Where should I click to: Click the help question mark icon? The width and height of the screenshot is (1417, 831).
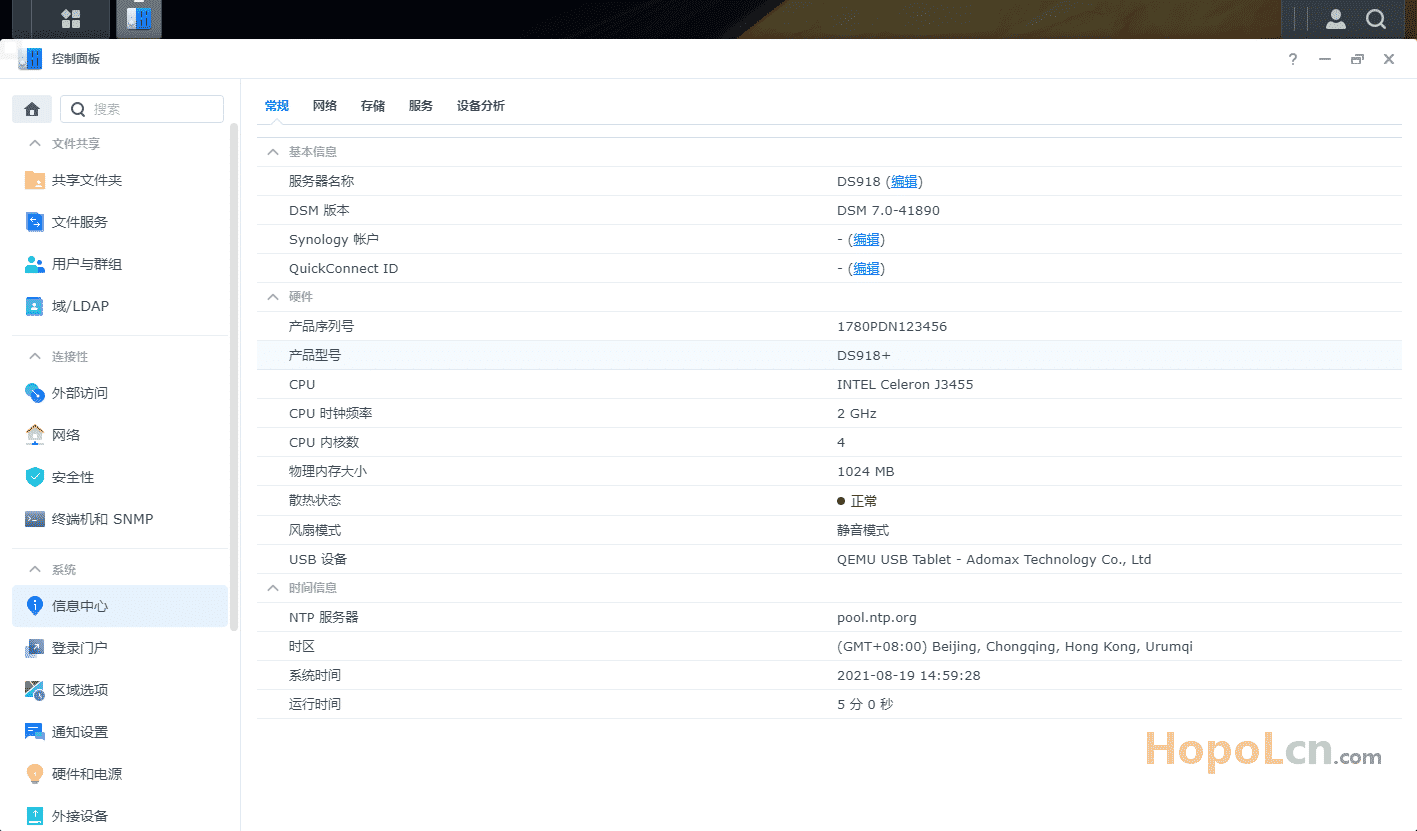[1293, 59]
